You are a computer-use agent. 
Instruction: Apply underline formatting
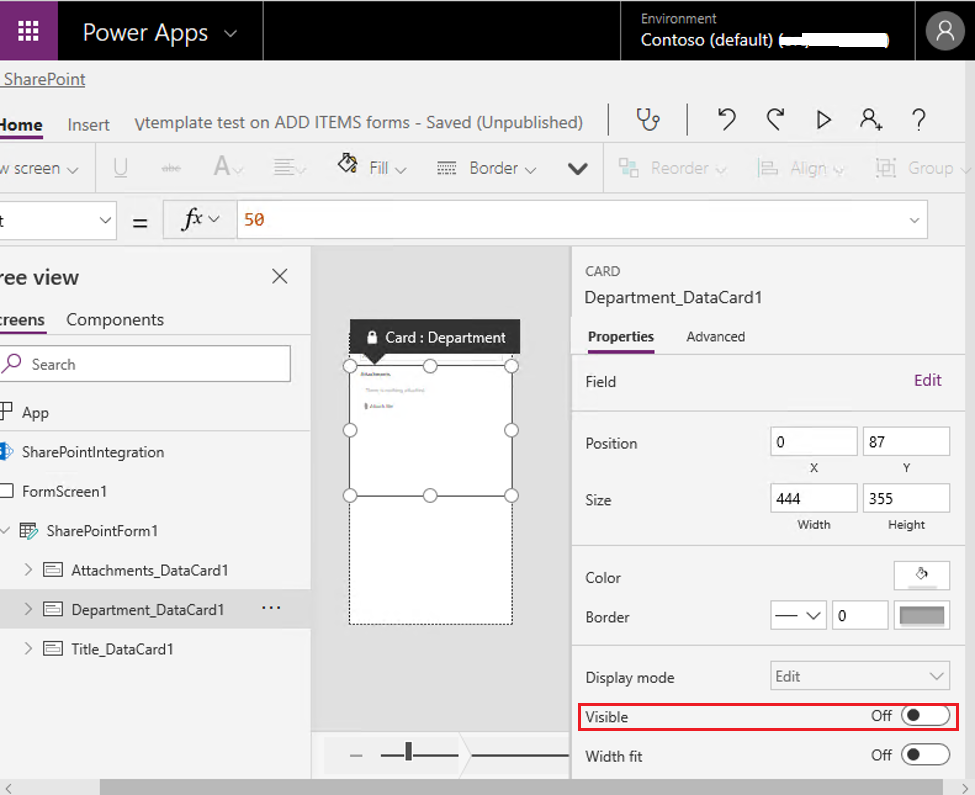coord(121,168)
